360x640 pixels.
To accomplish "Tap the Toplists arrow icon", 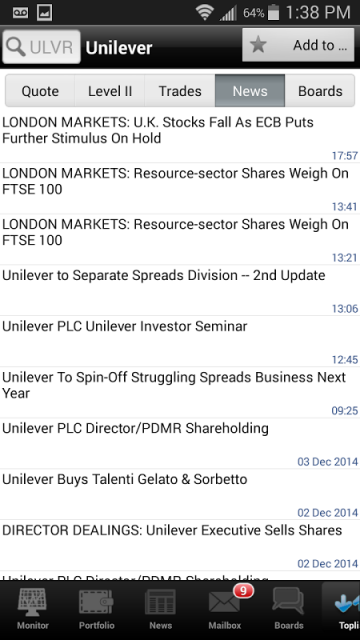I will pos(347,603).
